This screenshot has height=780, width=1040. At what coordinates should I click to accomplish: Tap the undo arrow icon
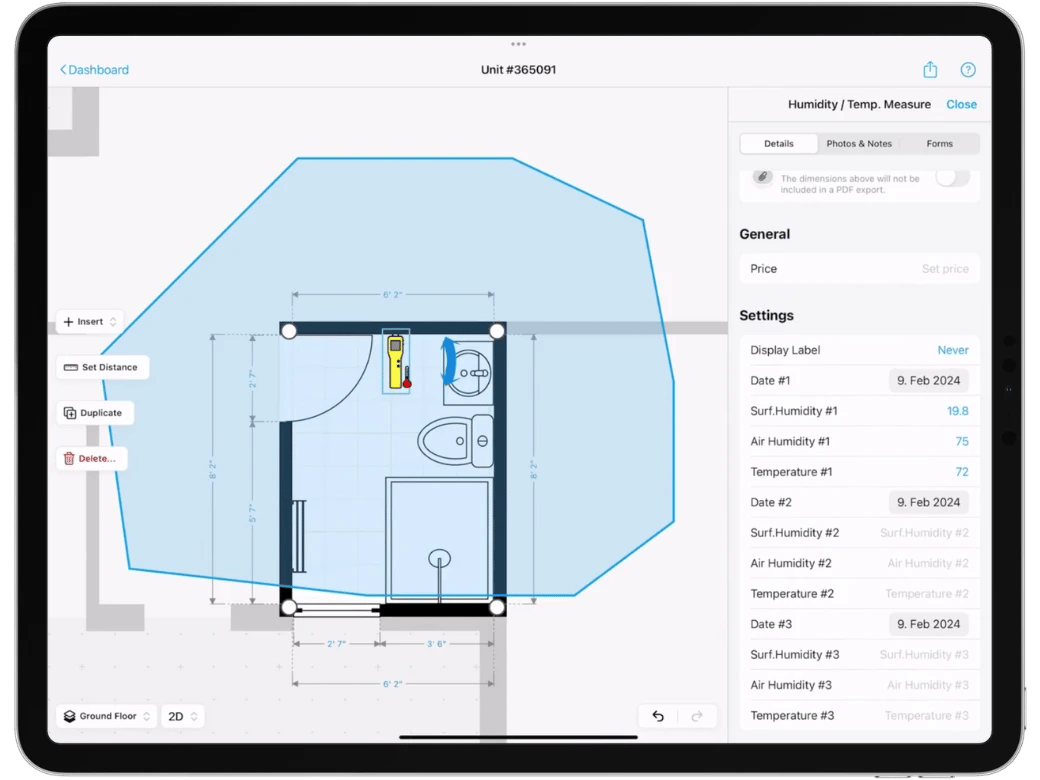click(x=659, y=716)
